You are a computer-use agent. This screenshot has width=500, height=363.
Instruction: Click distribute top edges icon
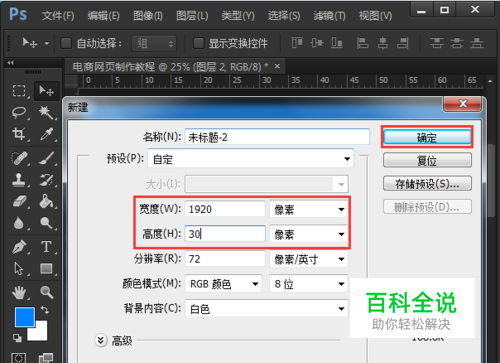point(437,43)
